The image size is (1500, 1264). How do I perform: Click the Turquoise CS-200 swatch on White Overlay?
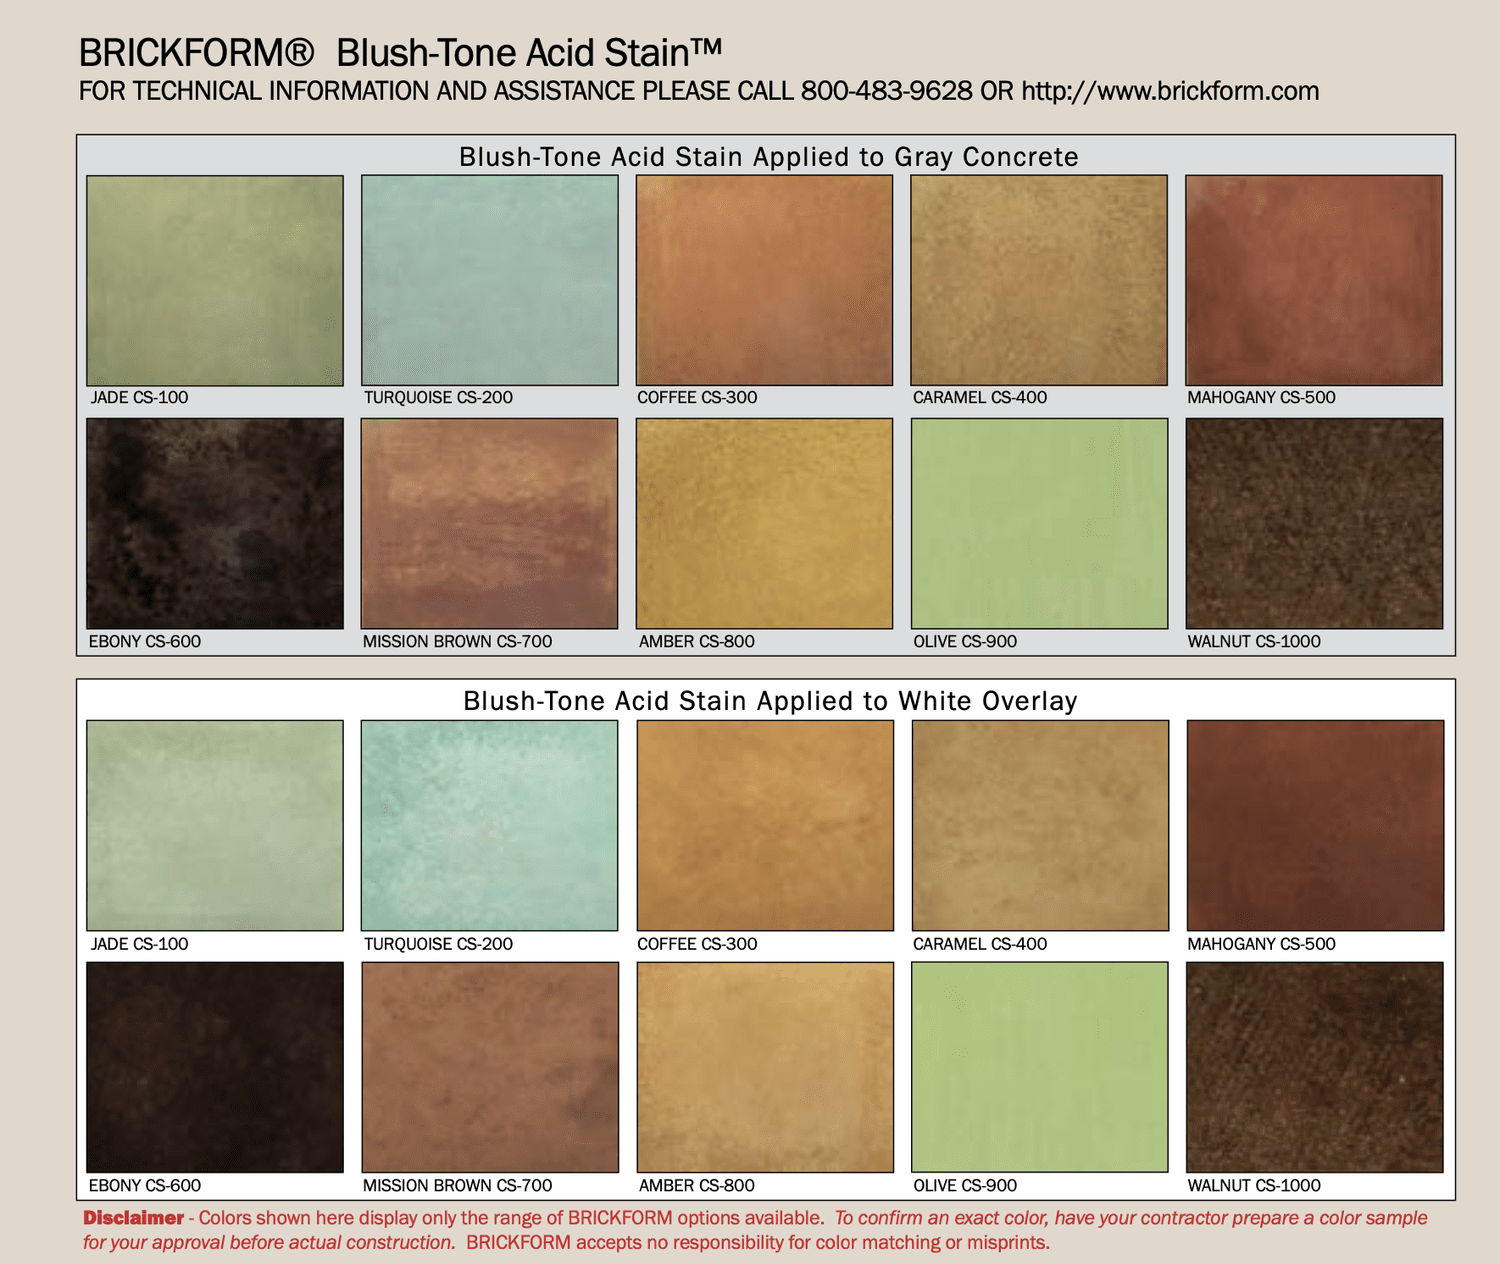click(490, 826)
